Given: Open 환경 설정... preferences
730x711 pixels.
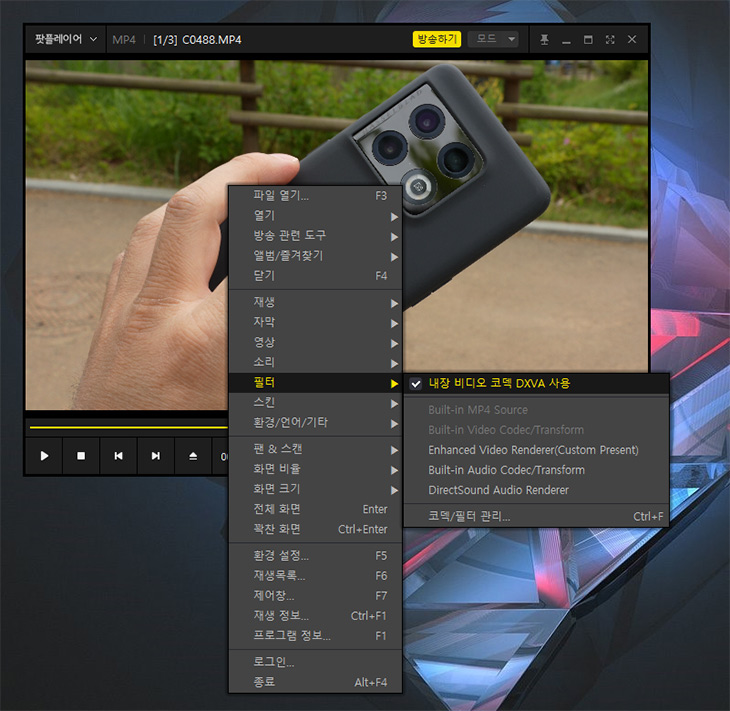Looking at the screenshot, I should point(315,556).
